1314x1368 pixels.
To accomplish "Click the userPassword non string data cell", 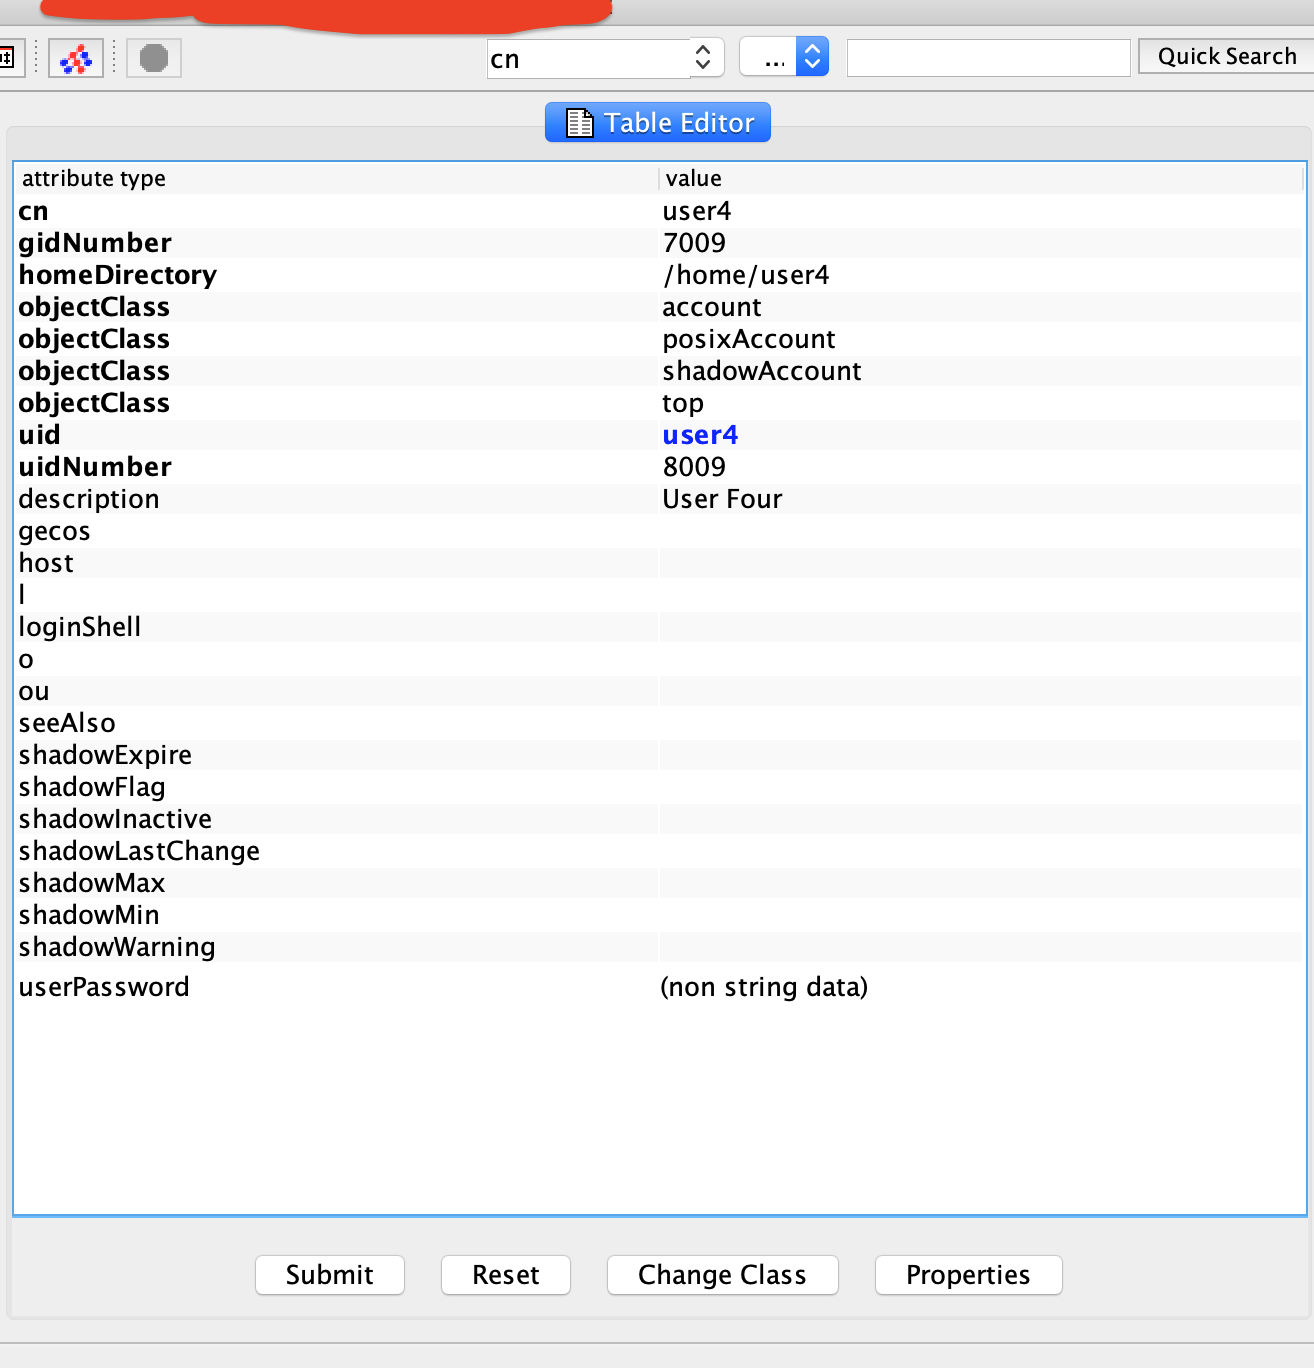I will [764, 987].
